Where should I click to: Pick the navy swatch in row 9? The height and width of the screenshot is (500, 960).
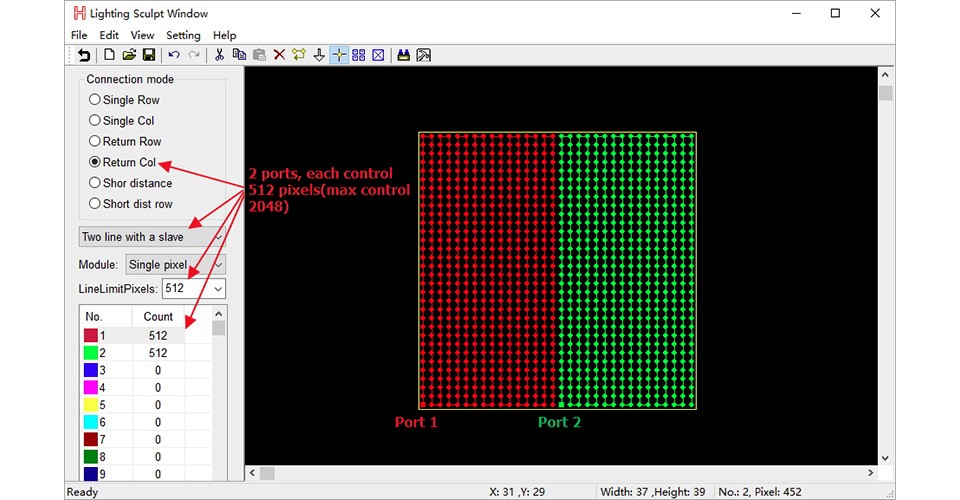point(91,474)
